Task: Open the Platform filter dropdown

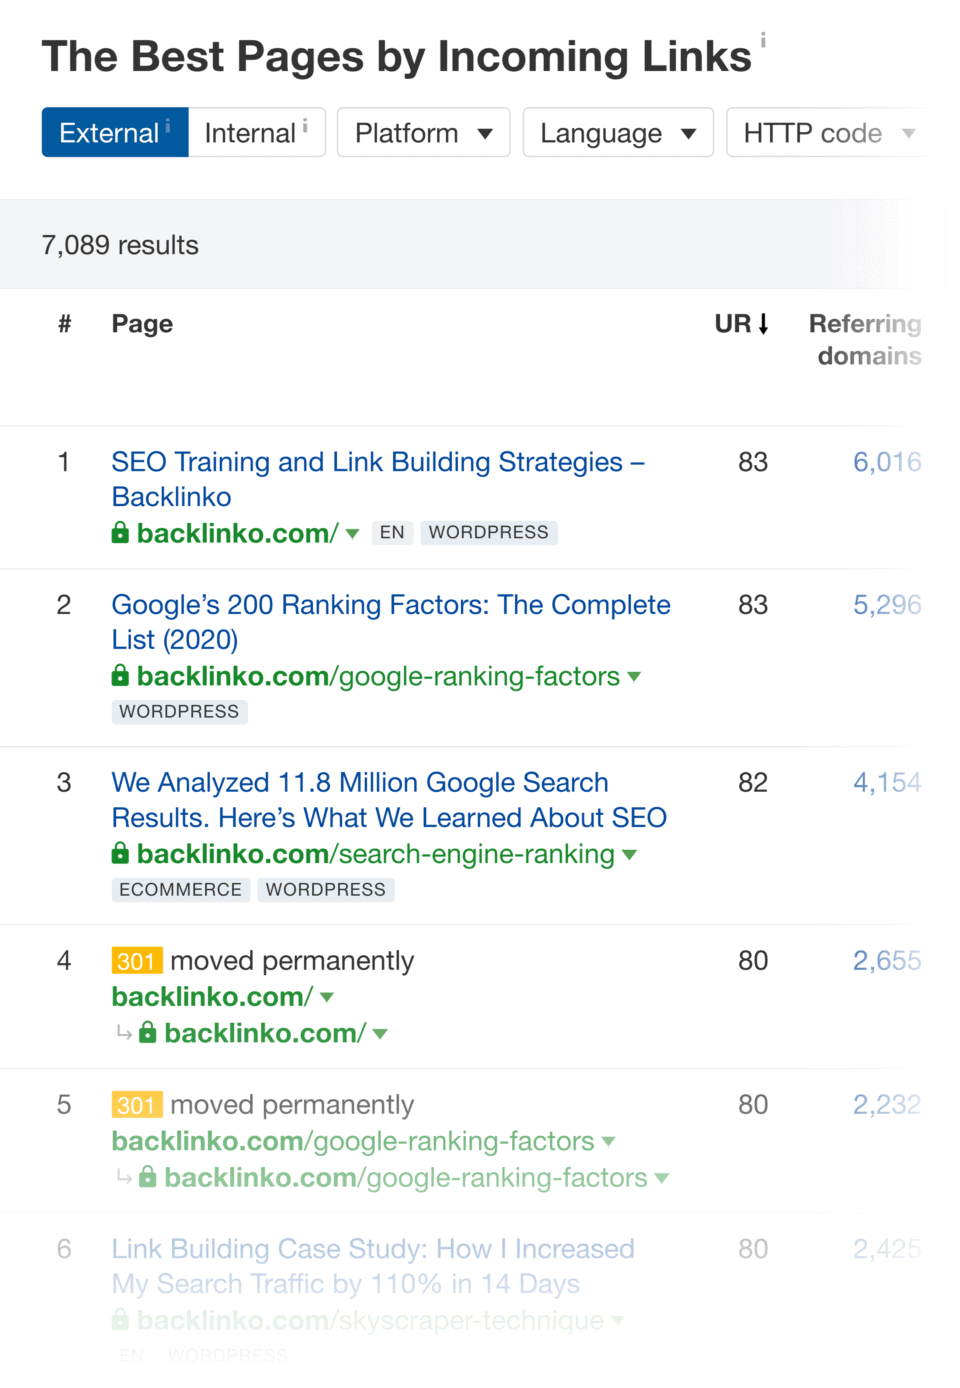Action: click(423, 133)
